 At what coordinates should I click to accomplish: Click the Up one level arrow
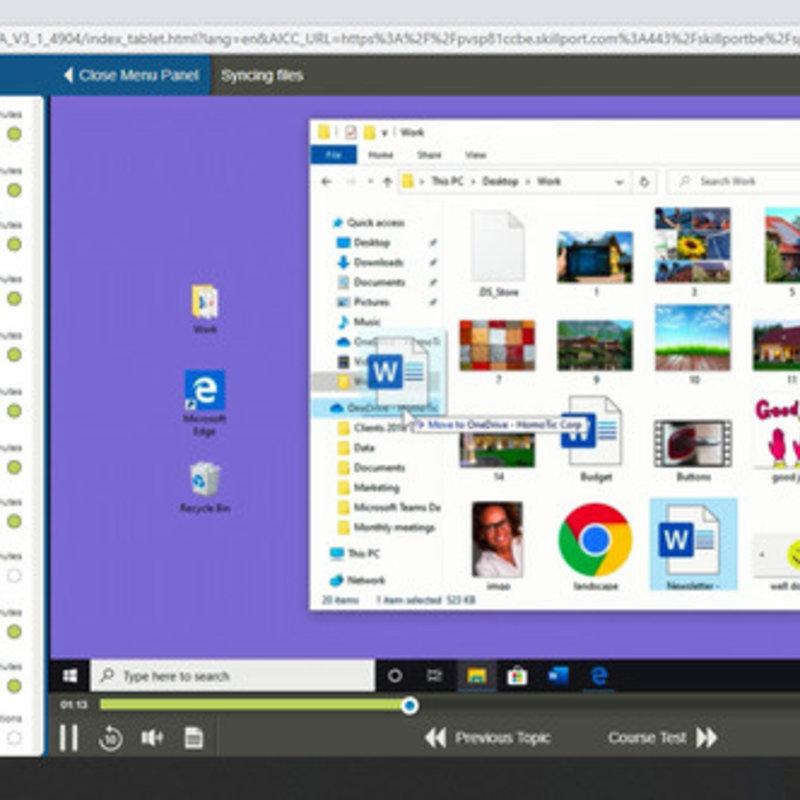pyautogui.click(x=387, y=181)
